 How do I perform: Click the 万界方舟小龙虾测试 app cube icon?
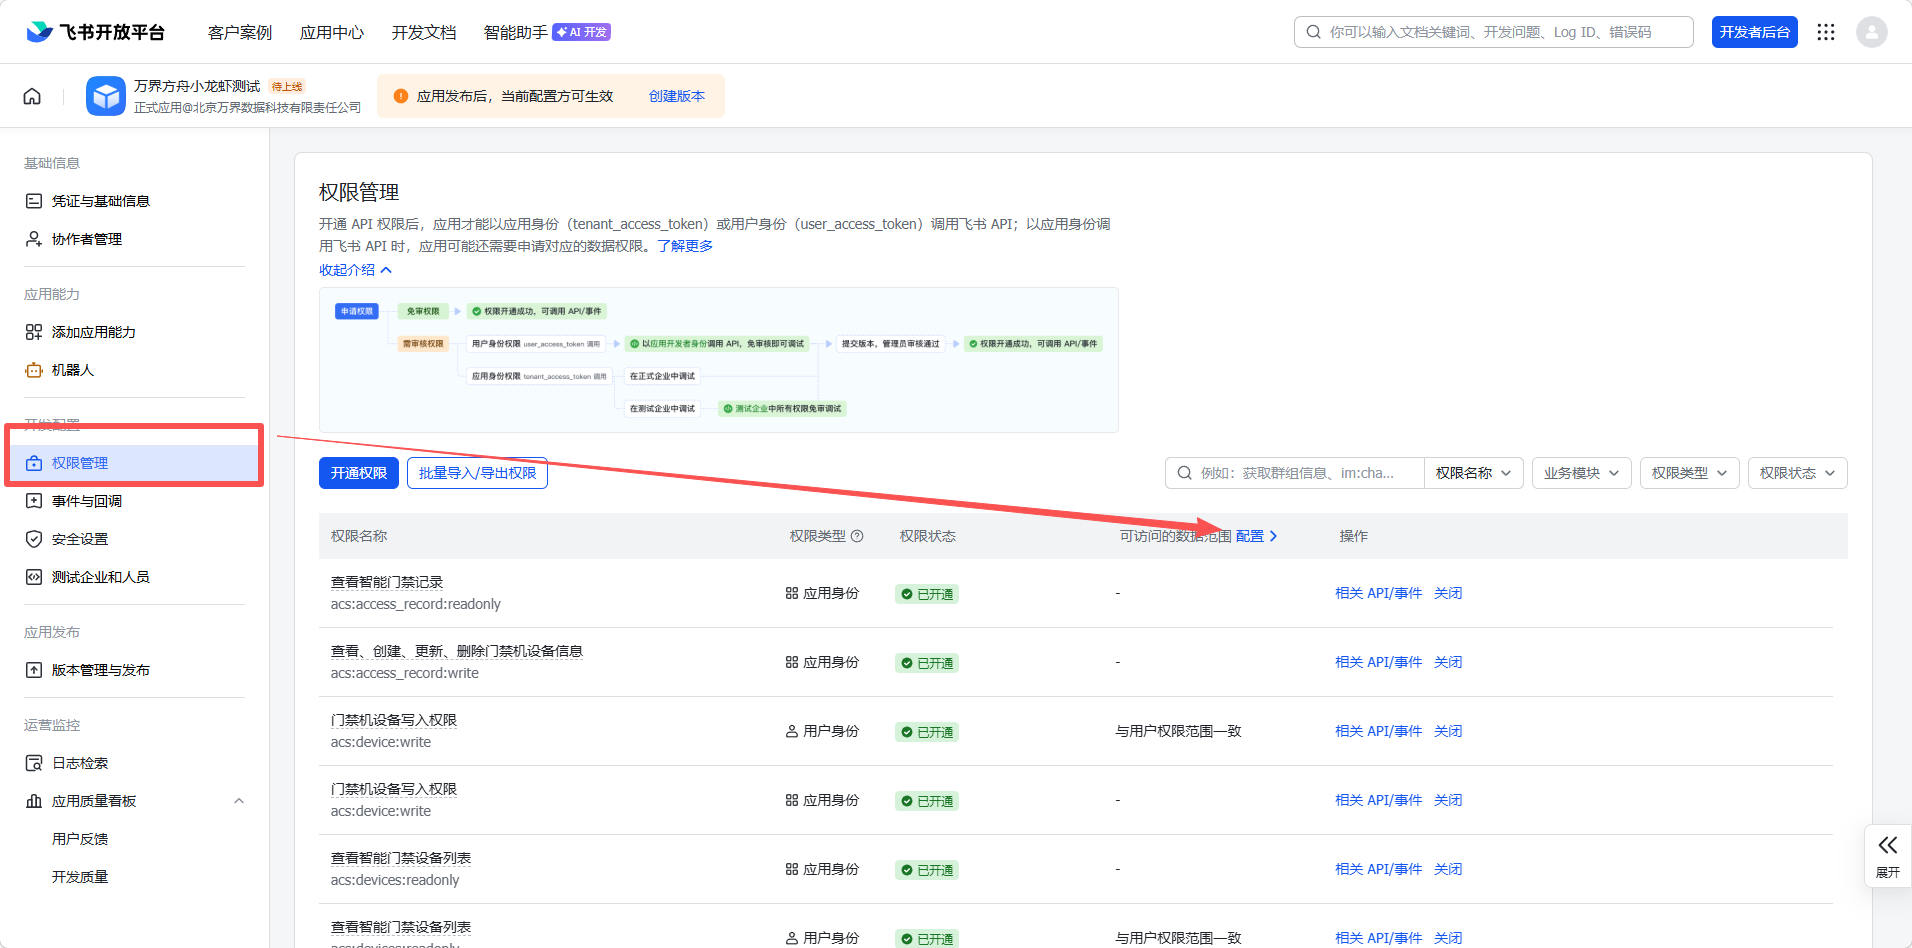[x=106, y=96]
